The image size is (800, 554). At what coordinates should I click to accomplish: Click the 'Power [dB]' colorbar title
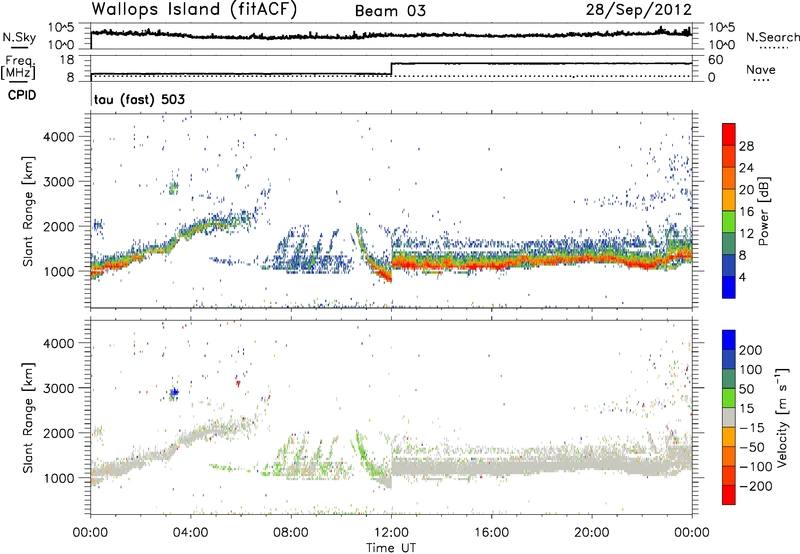[x=763, y=211]
